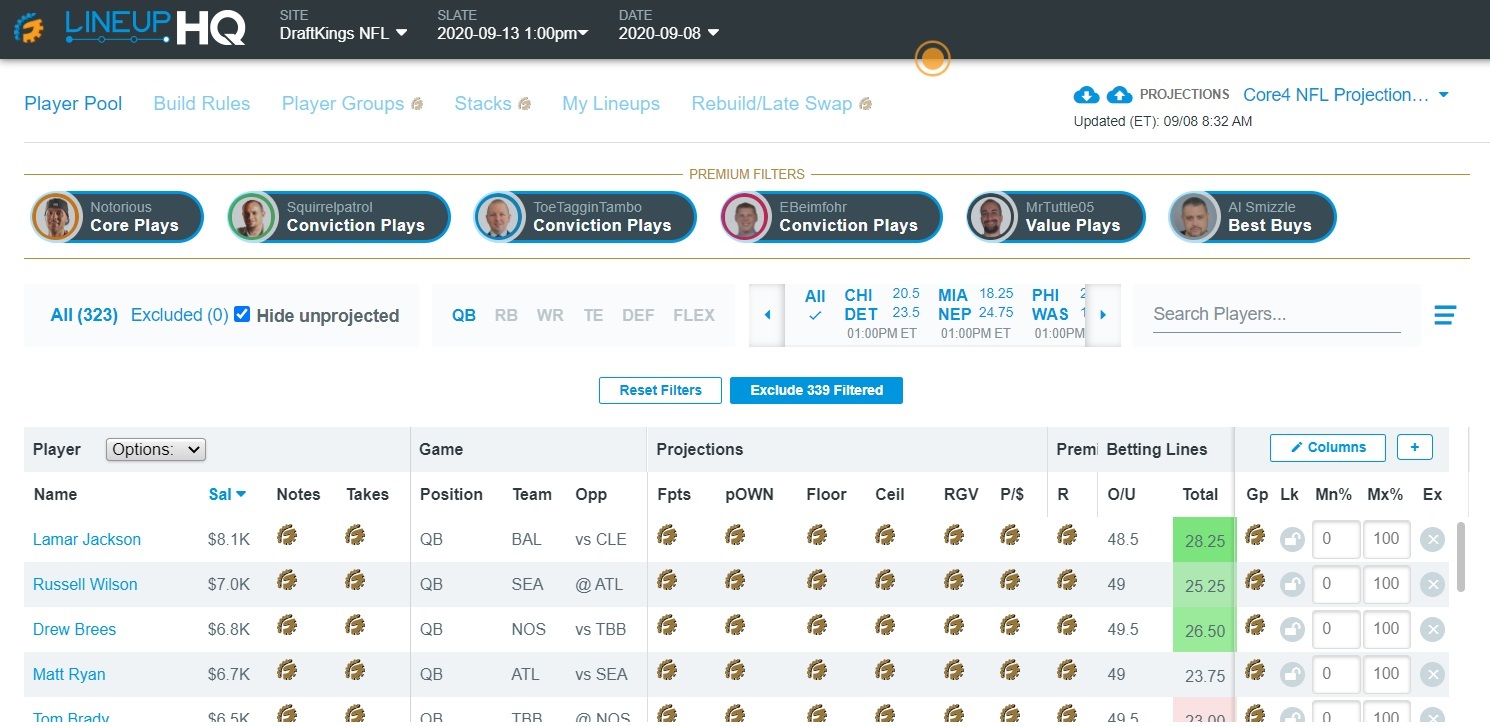Select the CHI DET game filter
The width and height of the screenshot is (1490, 726).
(882, 314)
